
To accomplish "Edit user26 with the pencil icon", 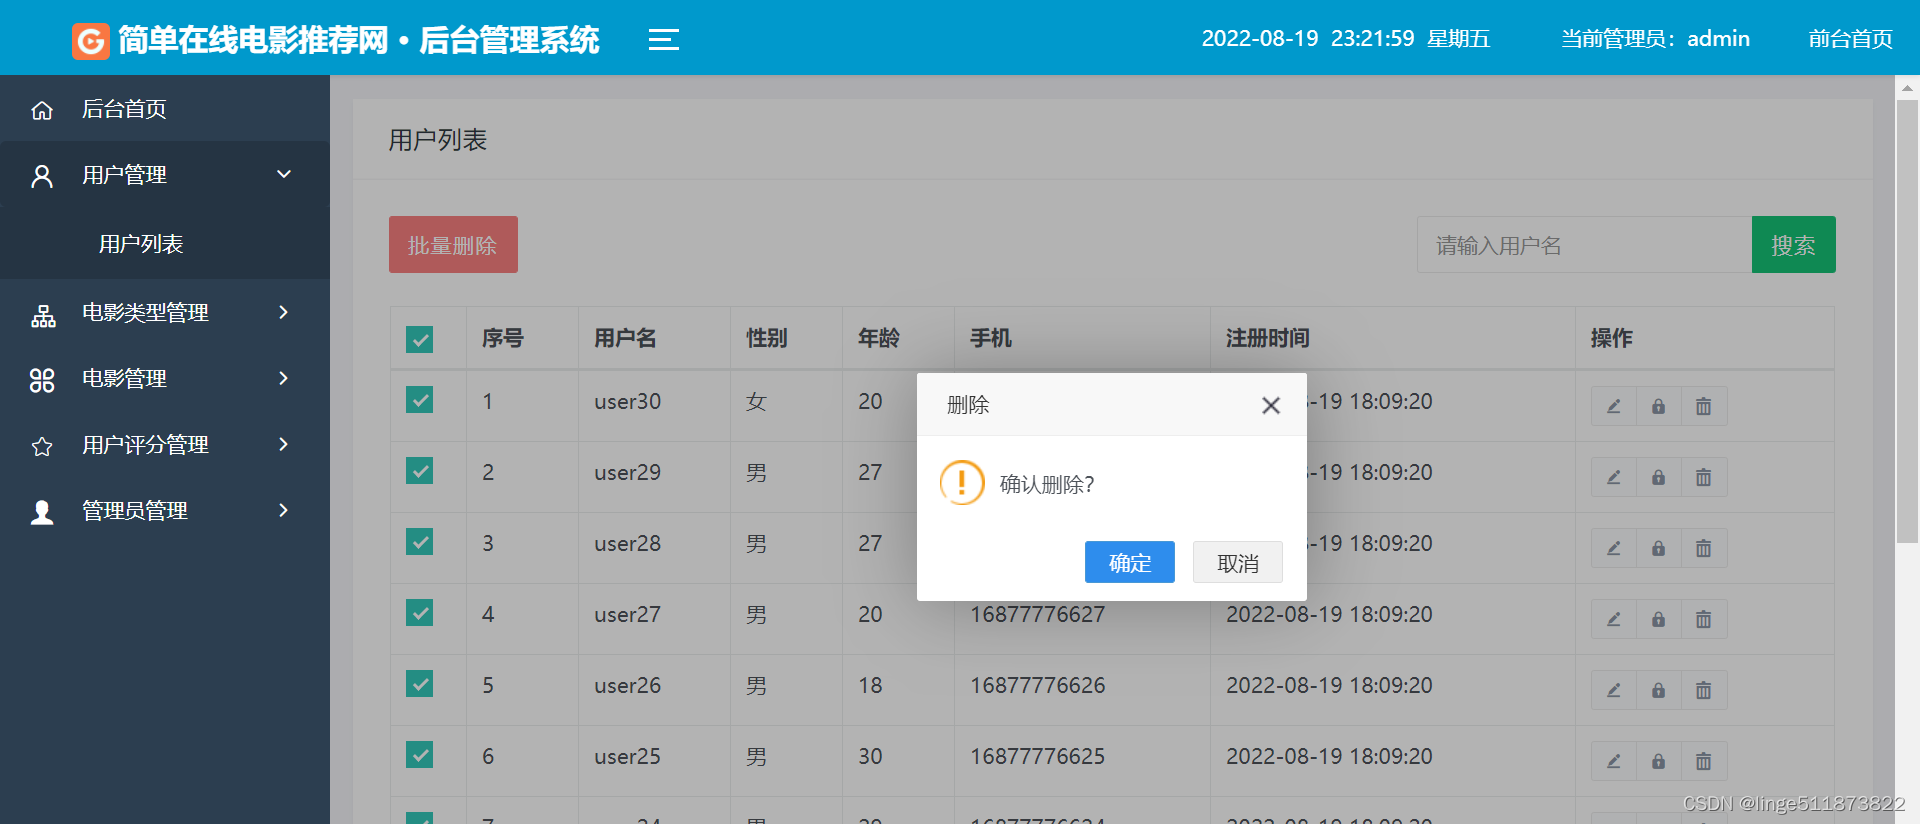I will pyautogui.click(x=1614, y=690).
